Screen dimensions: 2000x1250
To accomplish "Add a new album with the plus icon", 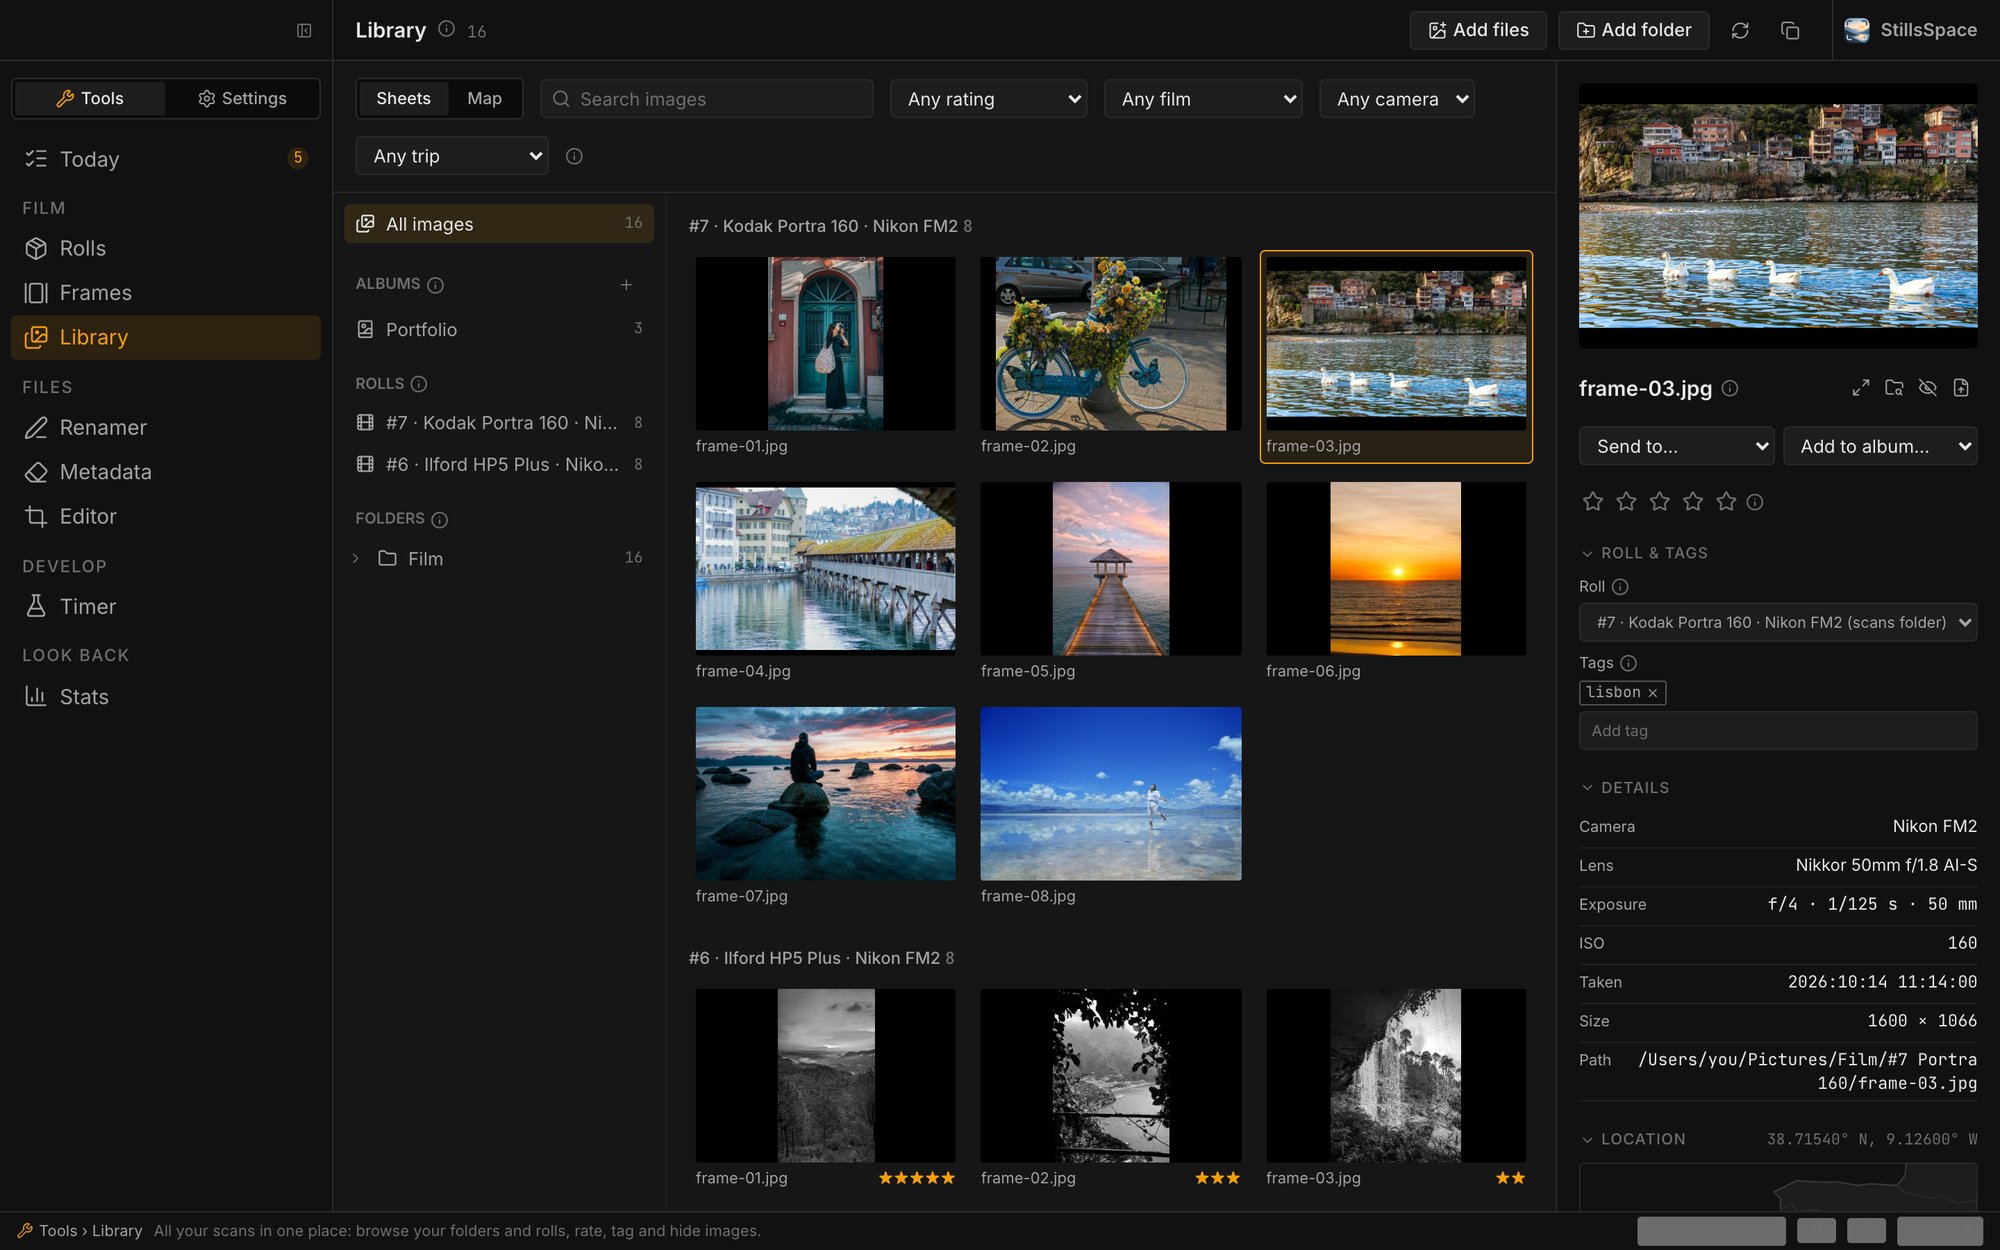I will pos(626,284).
